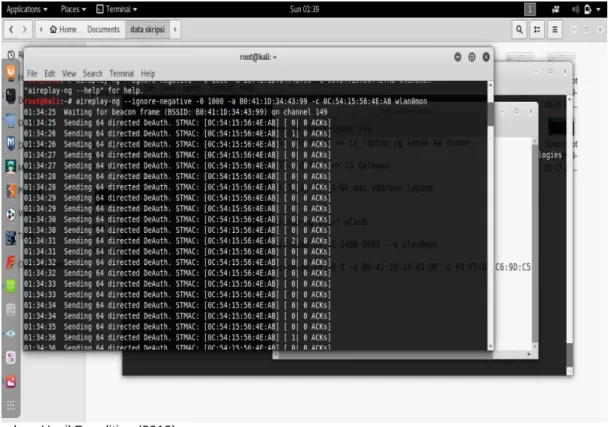Open the terminal Help menu
The width and height of the screenshot is (608, 427).
point(148,73)
